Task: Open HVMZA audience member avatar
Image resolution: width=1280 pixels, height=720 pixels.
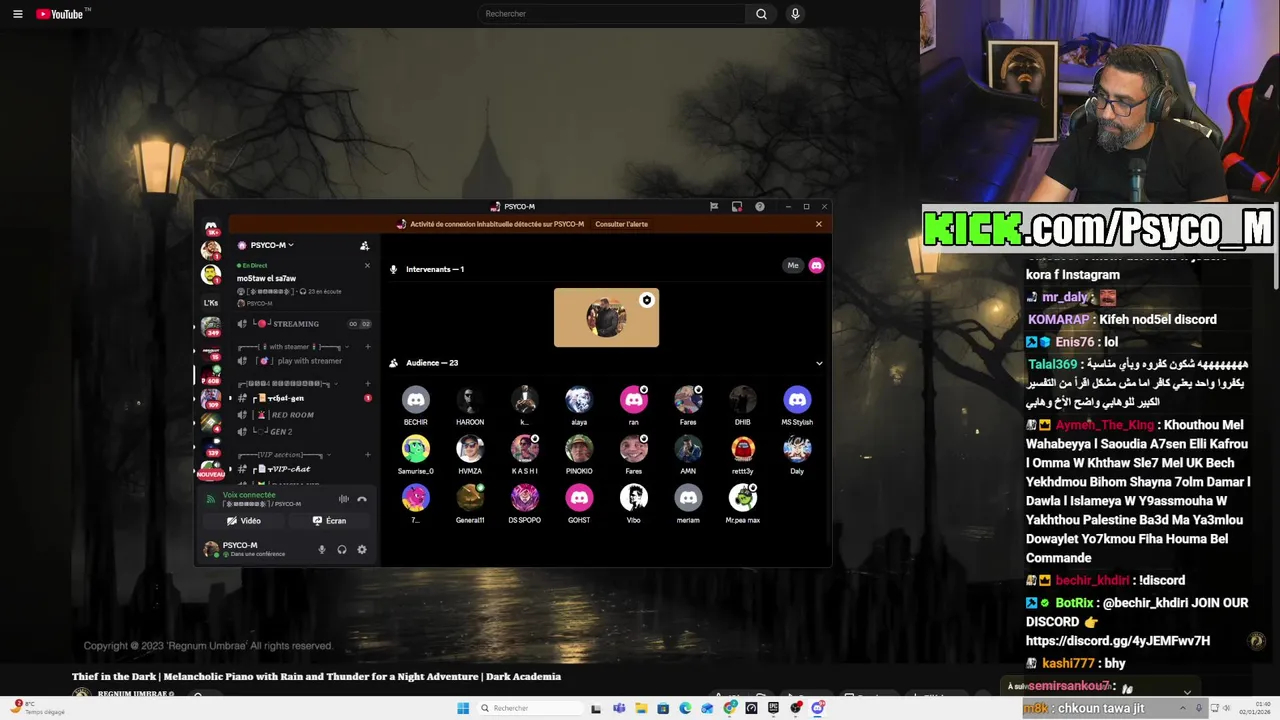Action: [x=470, y=449]
